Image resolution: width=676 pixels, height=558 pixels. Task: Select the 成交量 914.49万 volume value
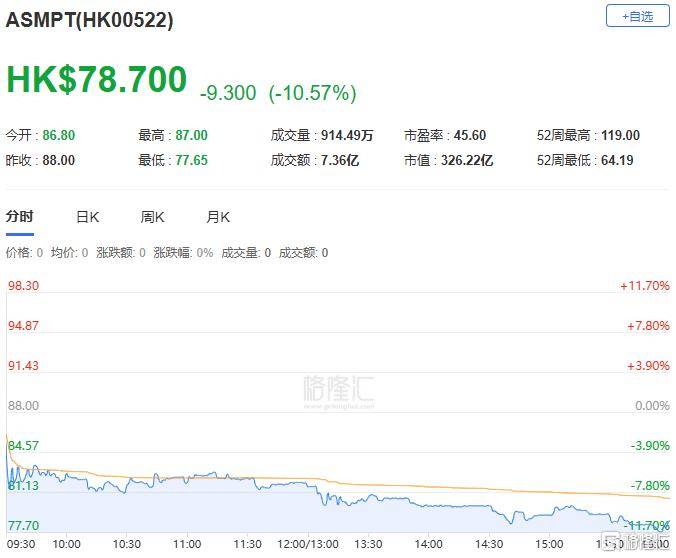click(322, 135)
